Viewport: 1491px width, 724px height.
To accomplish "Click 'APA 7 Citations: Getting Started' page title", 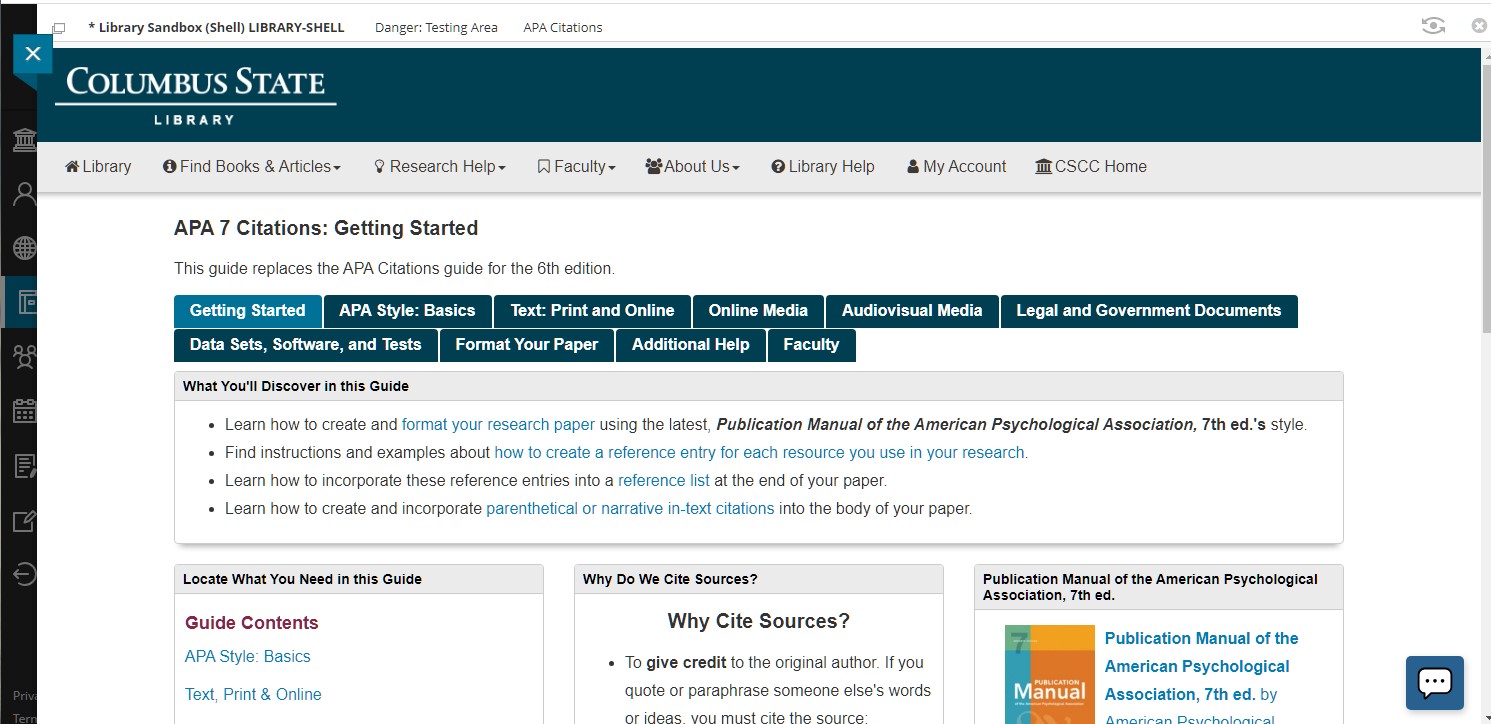I will point(326,228).
